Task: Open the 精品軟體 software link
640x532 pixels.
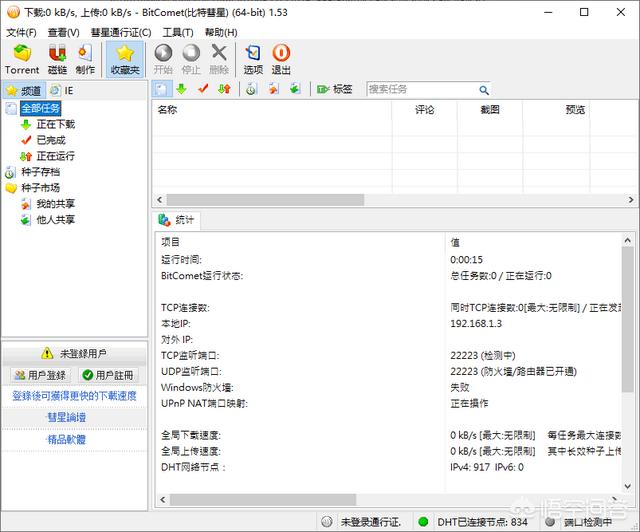Action: point(66,439)
